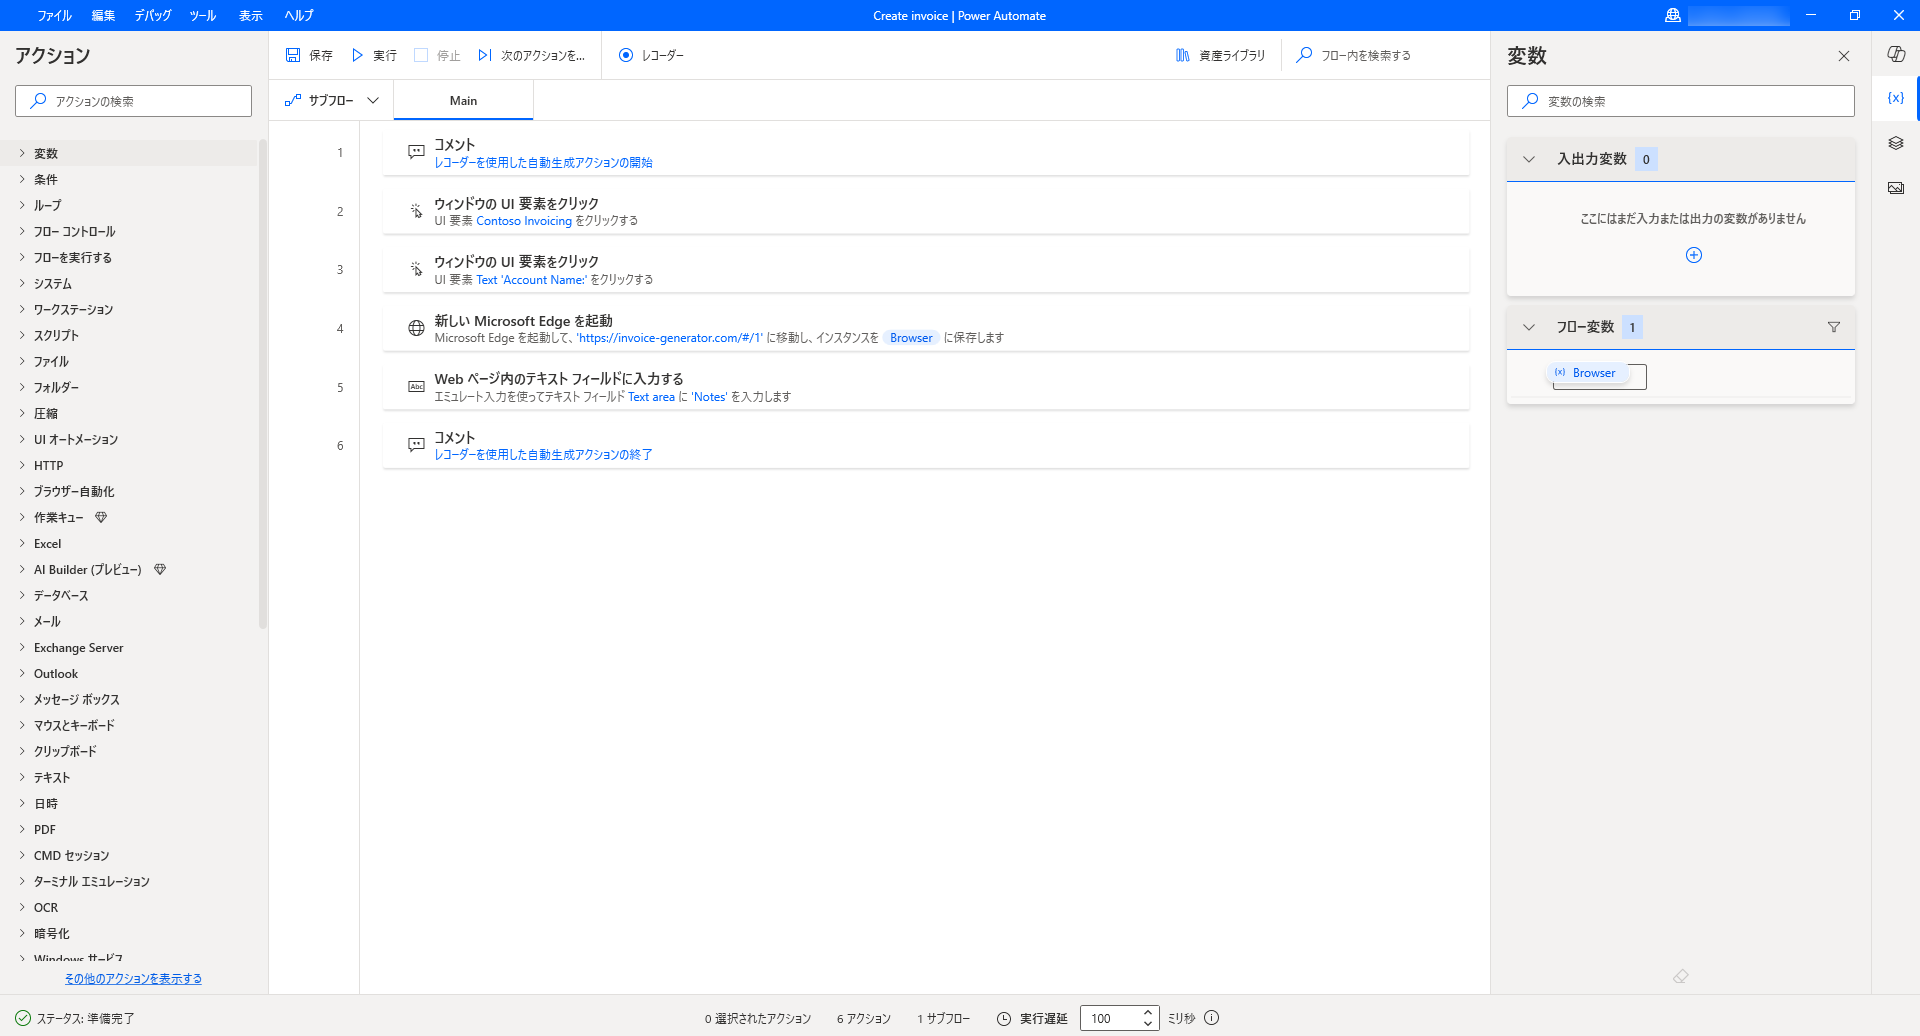
Task: Click the click-action icon in step 2
Action: [x=416, y=211]
